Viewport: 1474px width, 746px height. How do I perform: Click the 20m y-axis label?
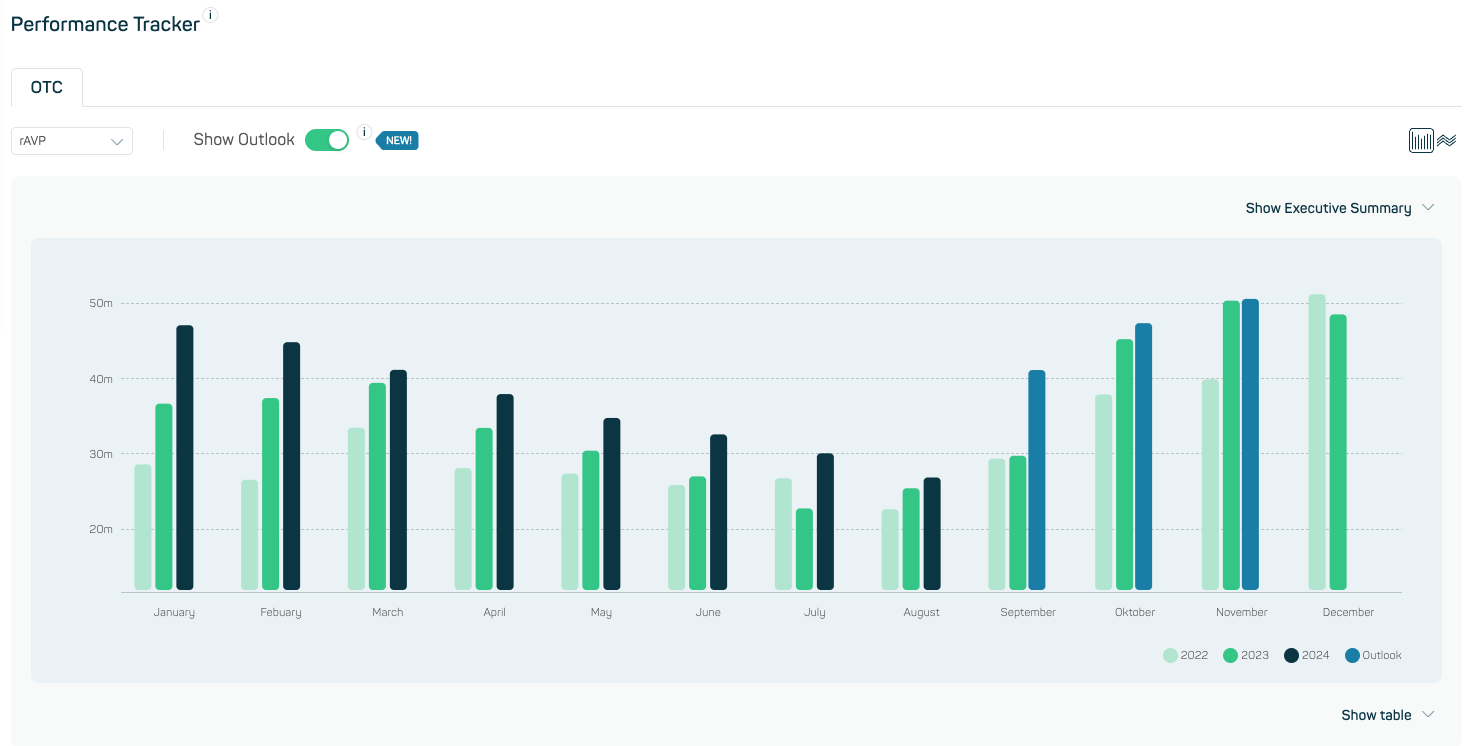tap(101, 529)
